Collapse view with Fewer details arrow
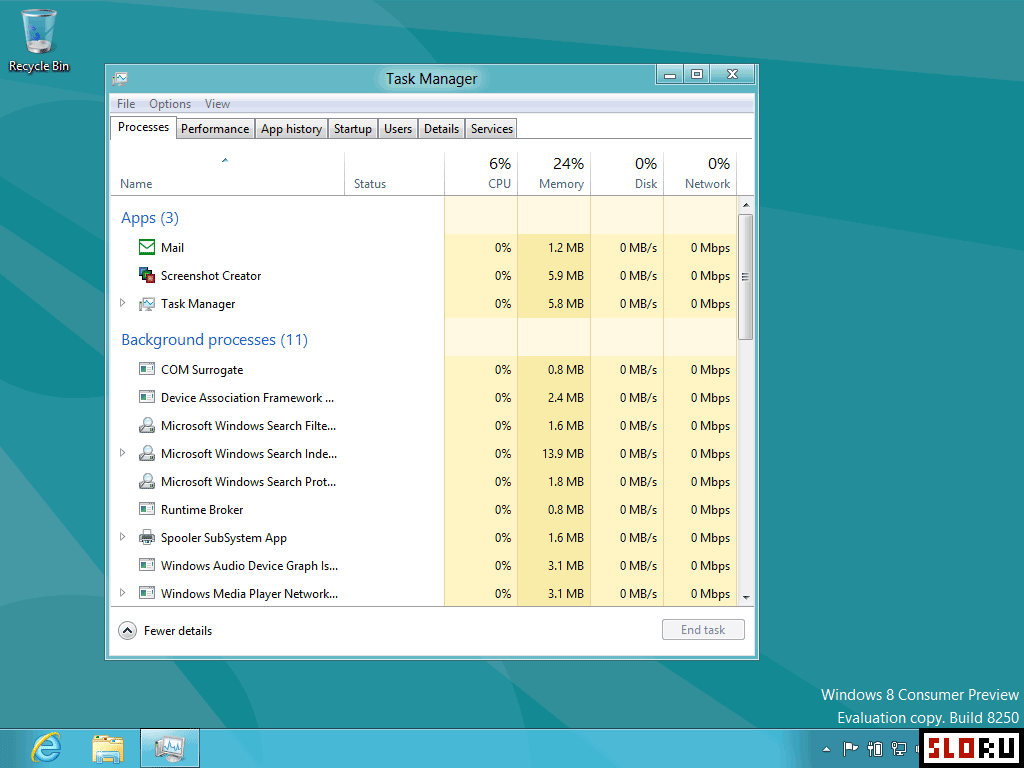 pos(127,631)
